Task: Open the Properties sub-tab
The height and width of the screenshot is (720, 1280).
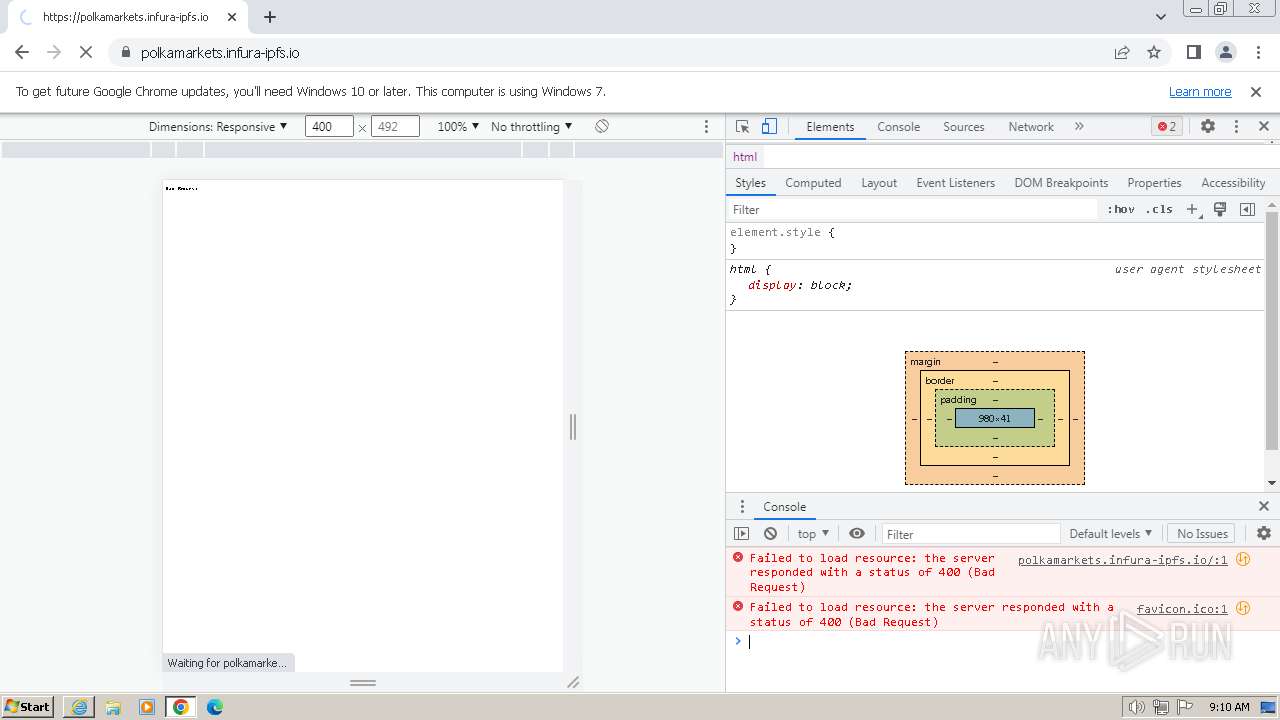Action: coord(1154,183)
